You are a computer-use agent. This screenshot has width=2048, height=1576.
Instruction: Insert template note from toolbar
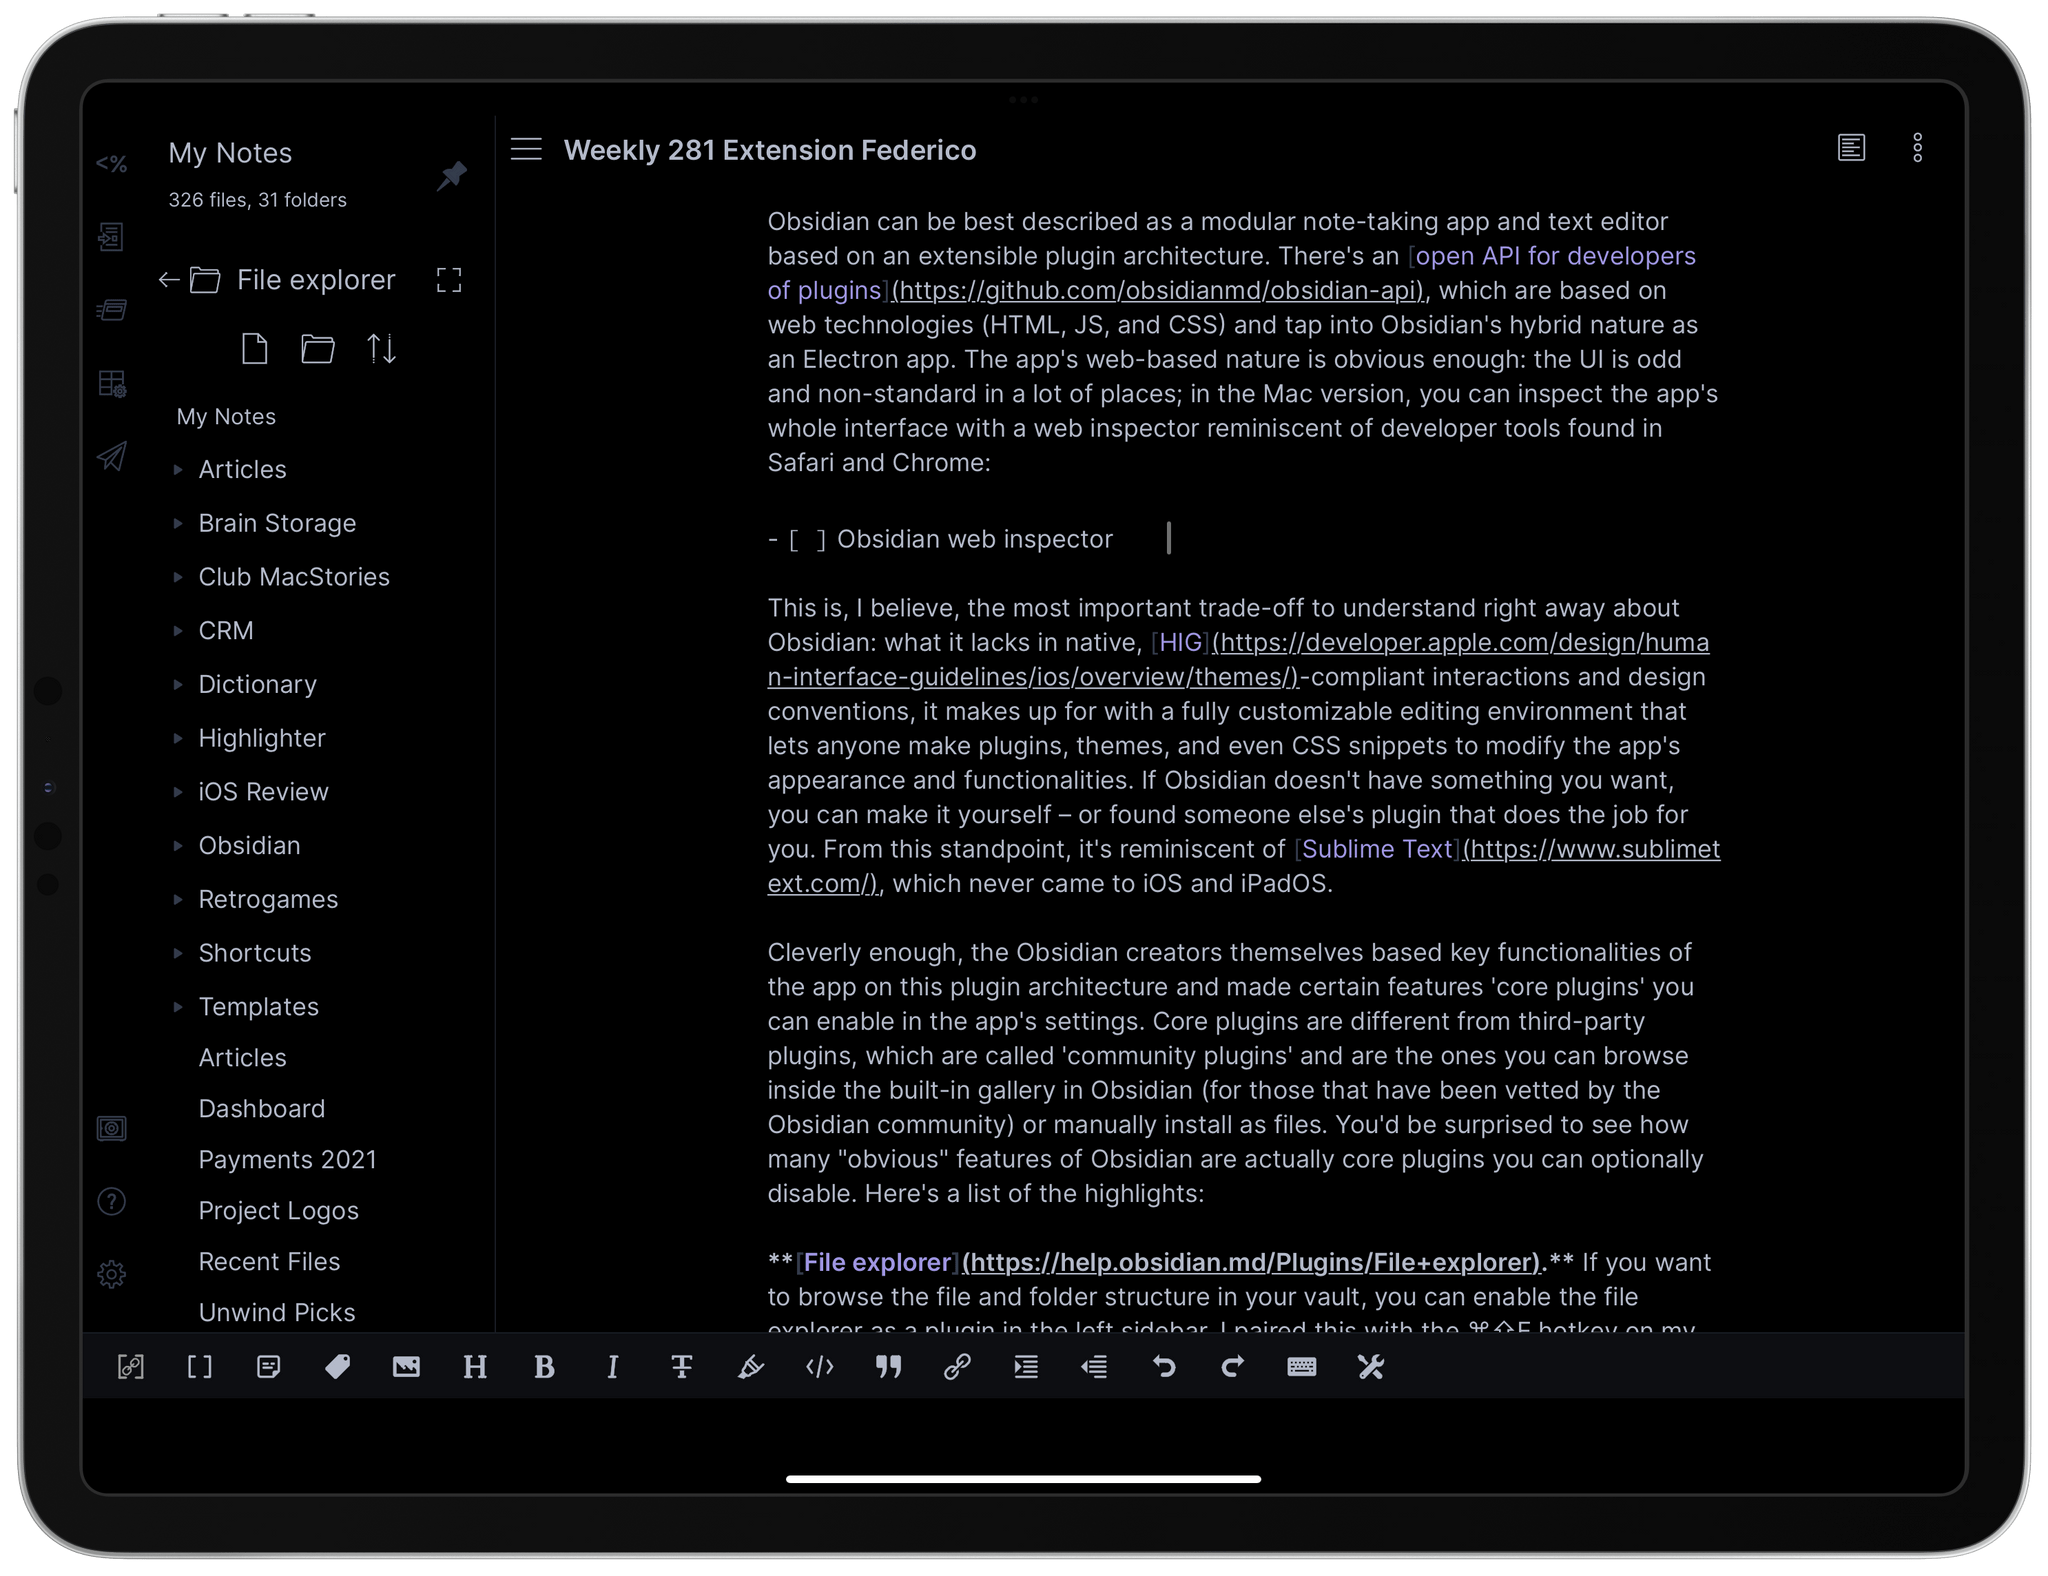point(268,1367)
